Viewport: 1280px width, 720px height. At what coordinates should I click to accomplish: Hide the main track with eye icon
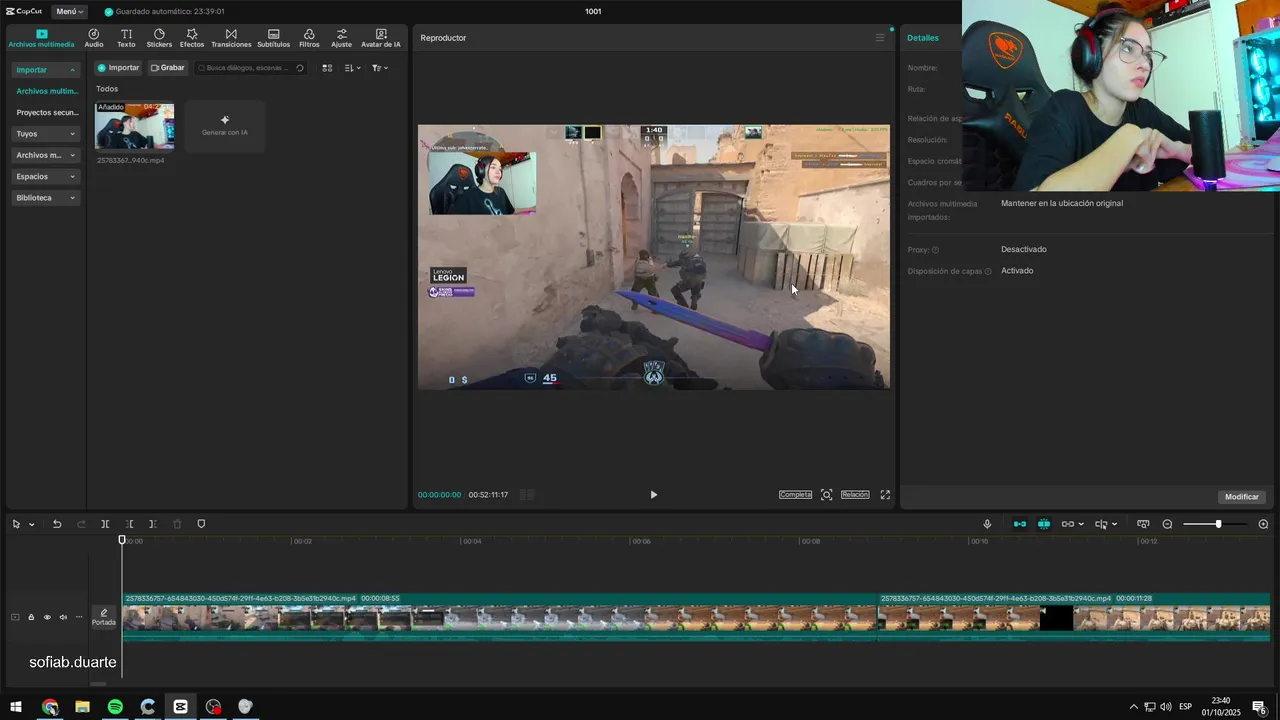(x=47, y=617)
